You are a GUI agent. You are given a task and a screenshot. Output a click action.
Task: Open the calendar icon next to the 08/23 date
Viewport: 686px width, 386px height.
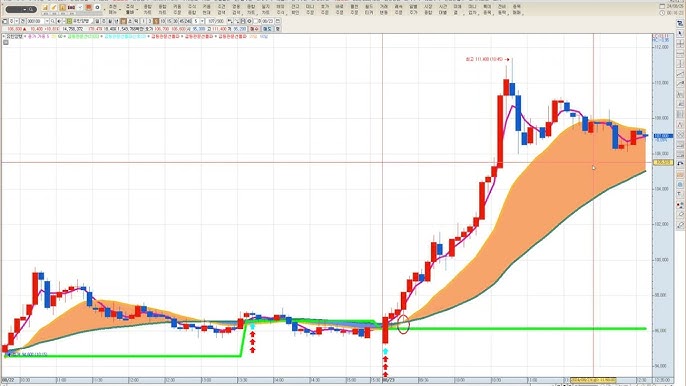pos(277,21)
